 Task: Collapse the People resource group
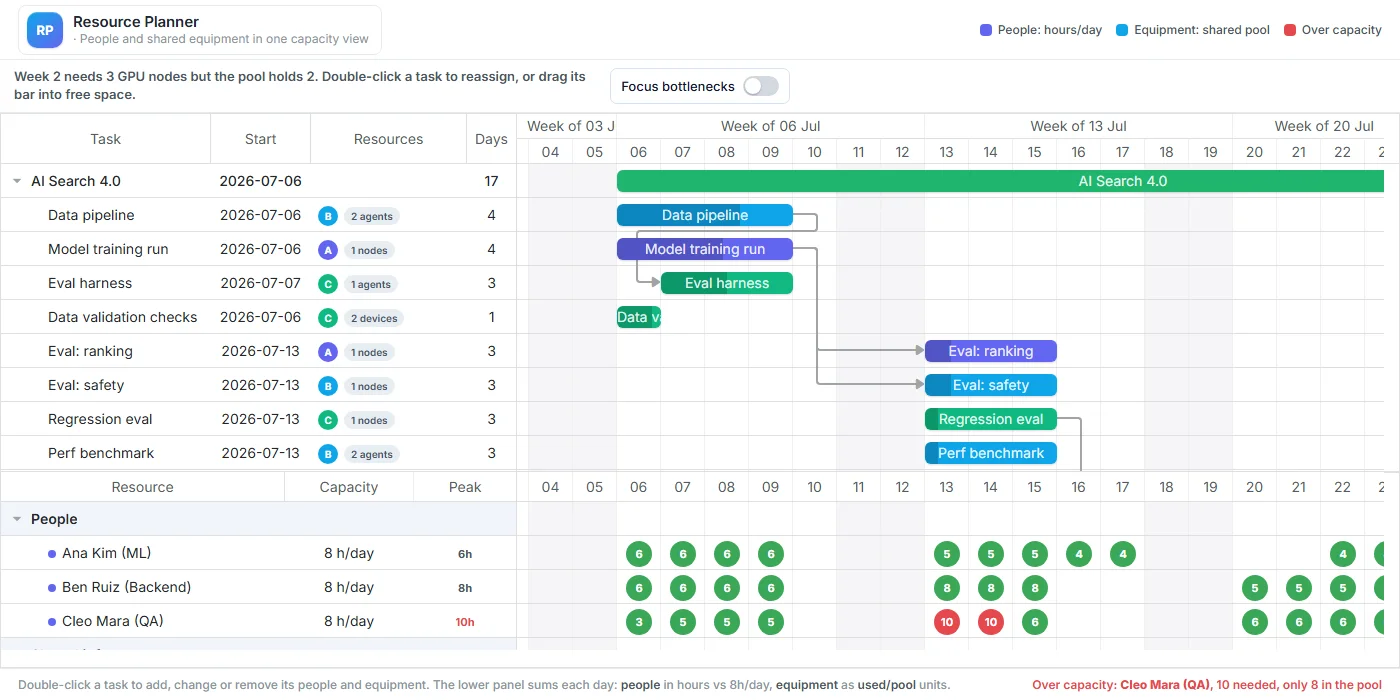(17, 519)
